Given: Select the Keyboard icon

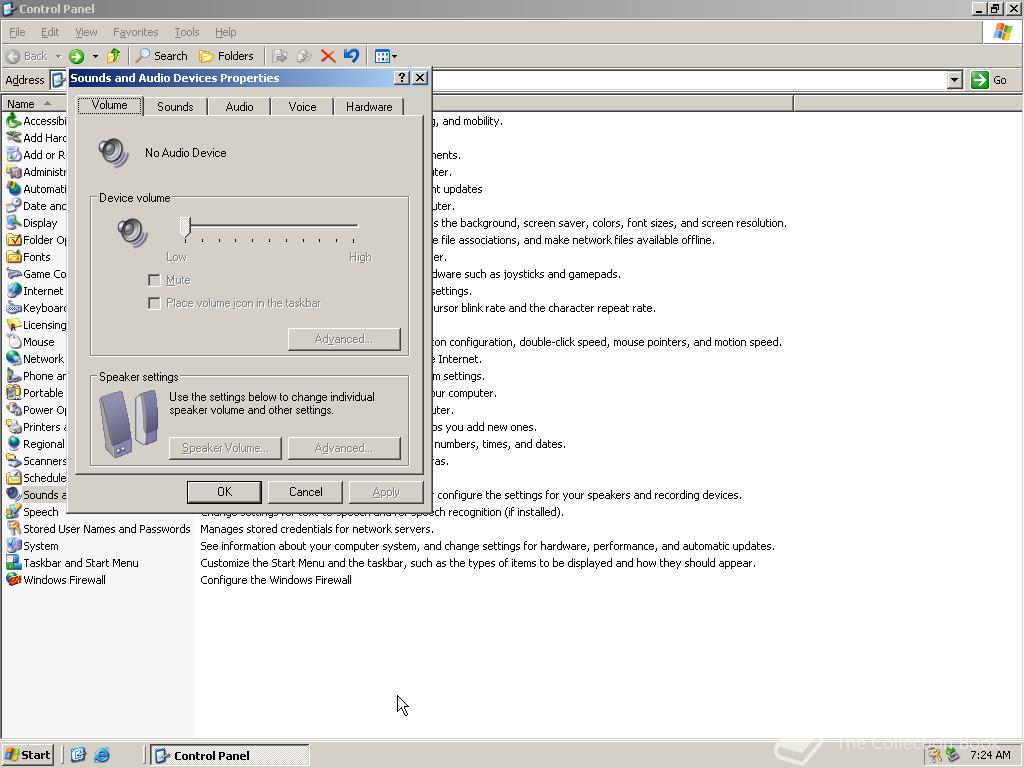Looking at the screenshot, I should pyautogui.click(x=14, y=308).
